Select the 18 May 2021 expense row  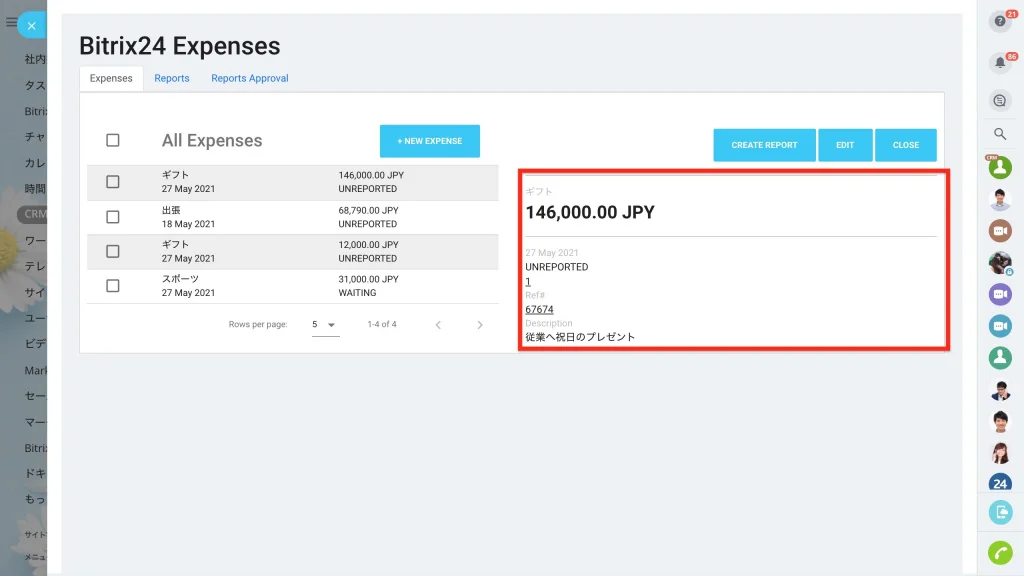pyautogui.click(x=293, y=217)
